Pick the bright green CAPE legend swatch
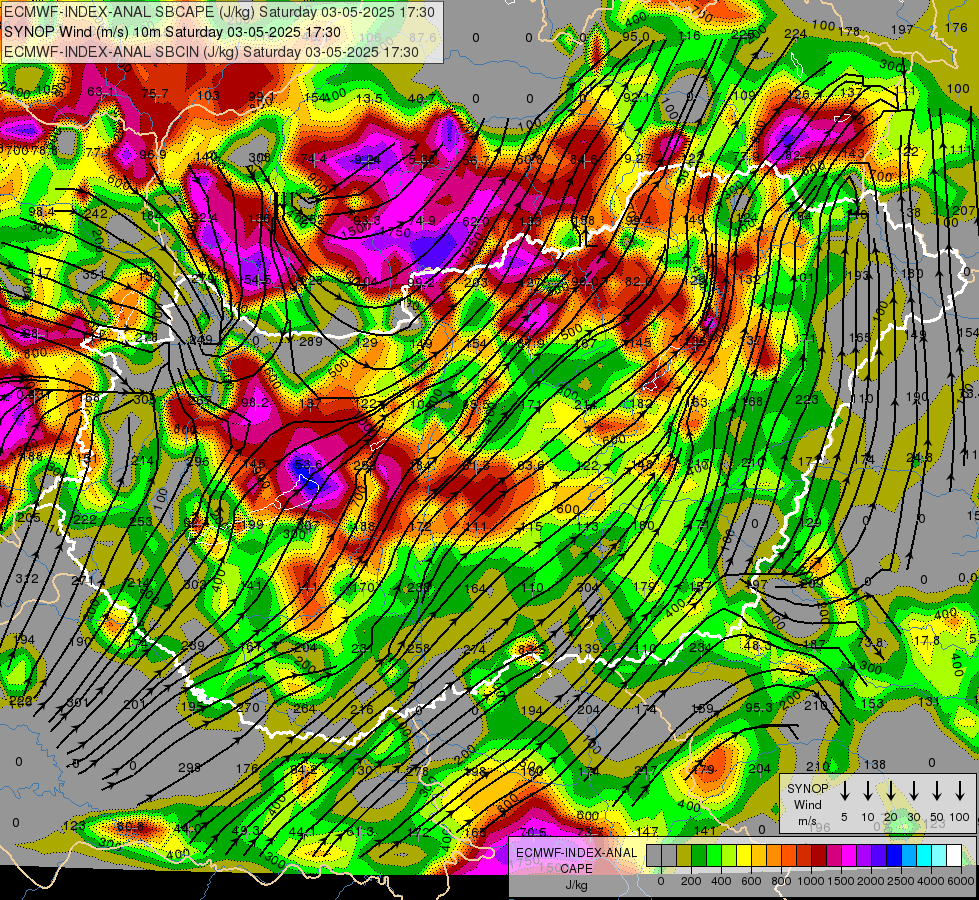Screen dimensions: 979x900 [x=714, y=855]
